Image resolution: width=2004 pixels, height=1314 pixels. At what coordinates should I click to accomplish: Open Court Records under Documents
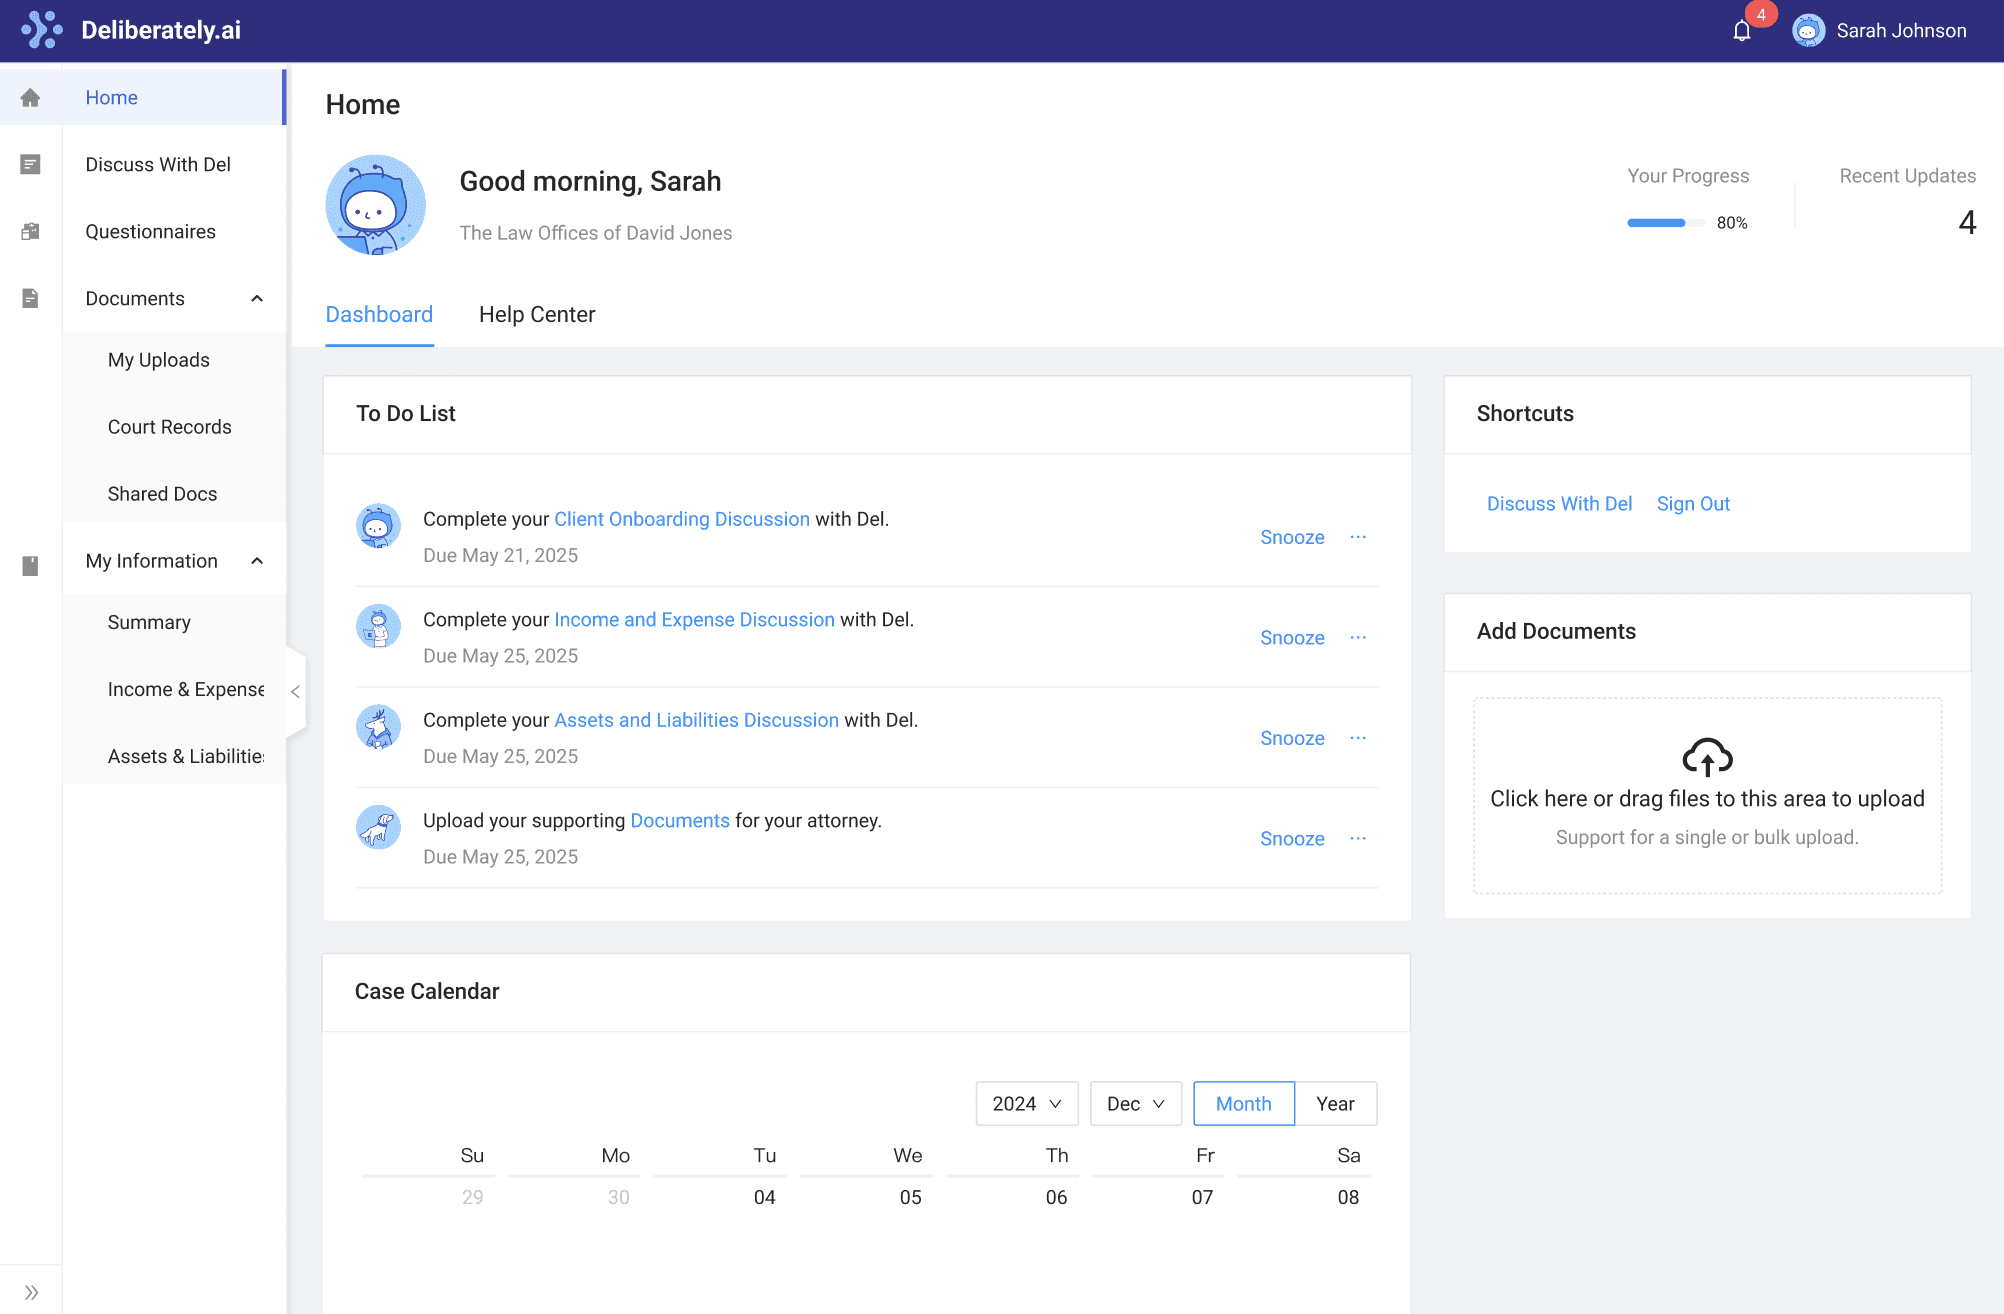pos(169,426)
